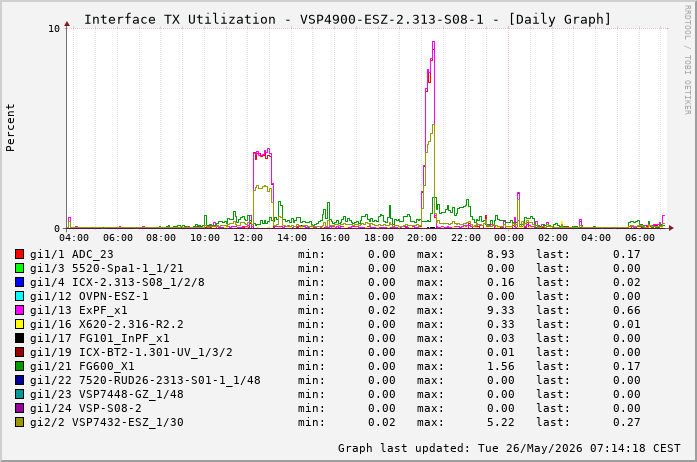The height and width of the screenshot is (462, 697).
Task: Click the 'Graph last updated' timestamp text
Action: point(509,448)
